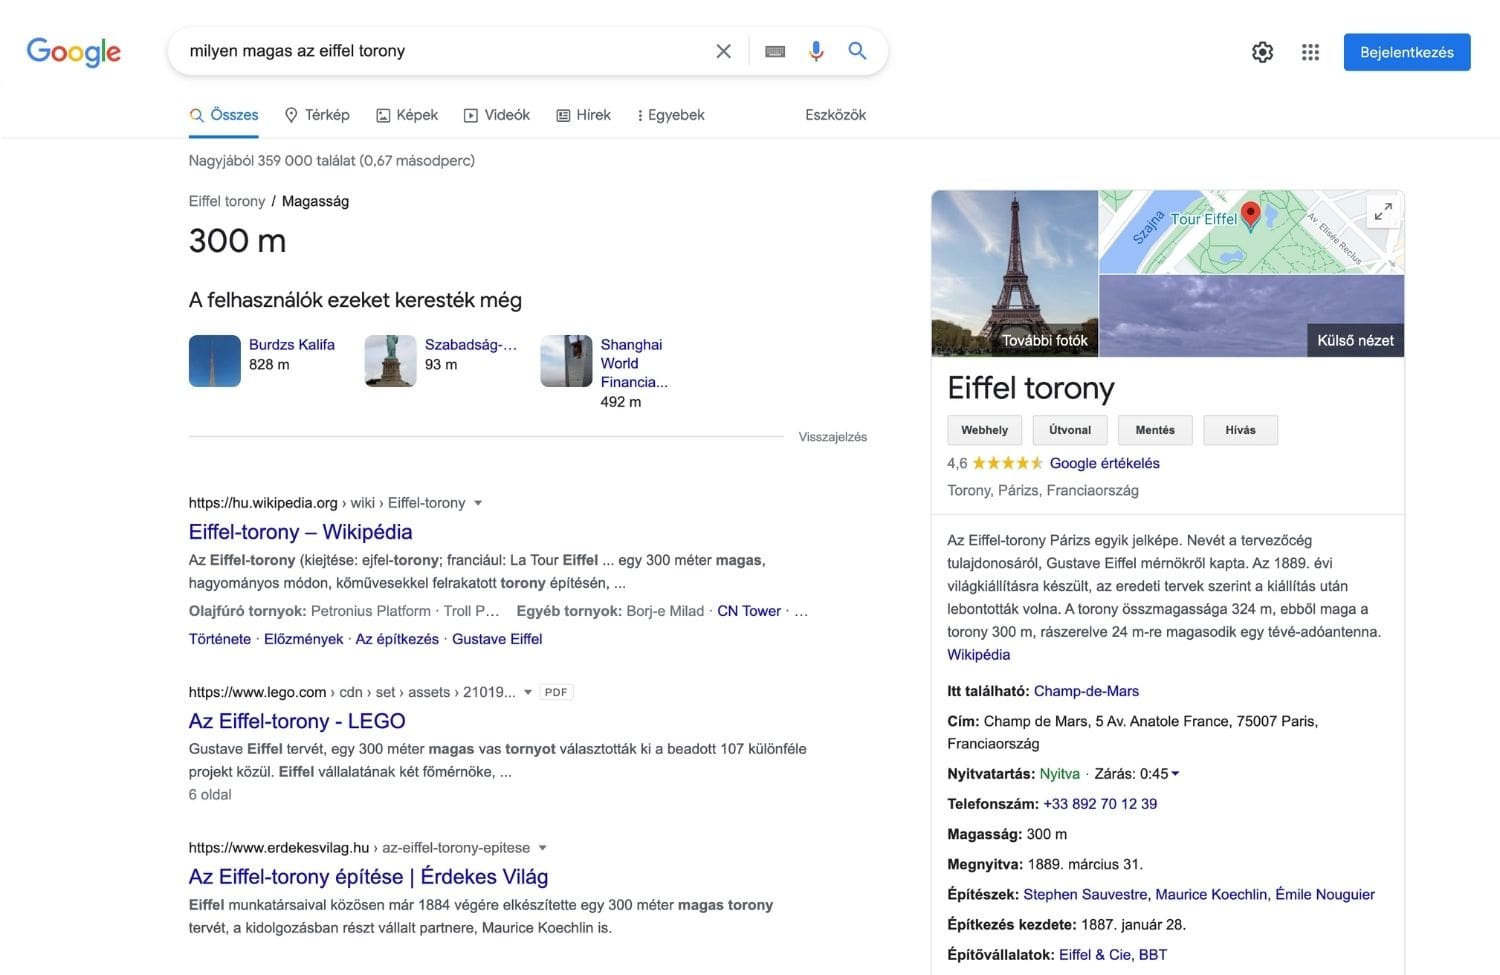Image resolution: width=1500 pixels, height=975 pixels.
Task: Click the Google logo
Action: tap(74, 52)
